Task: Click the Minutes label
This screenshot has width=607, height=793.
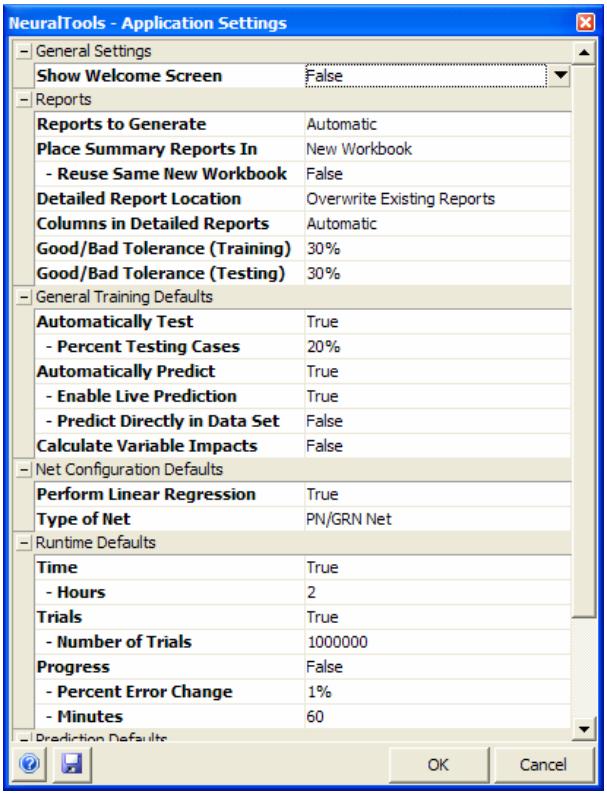Action: click(90, 716)
